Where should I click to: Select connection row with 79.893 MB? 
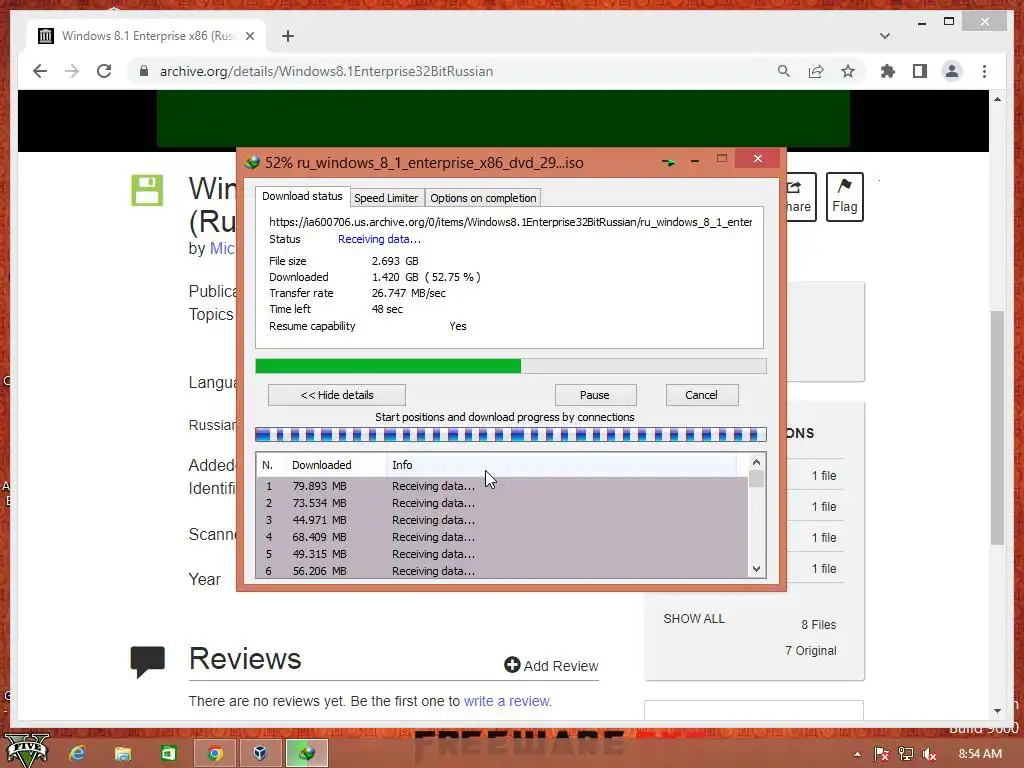tap(502, 486)
